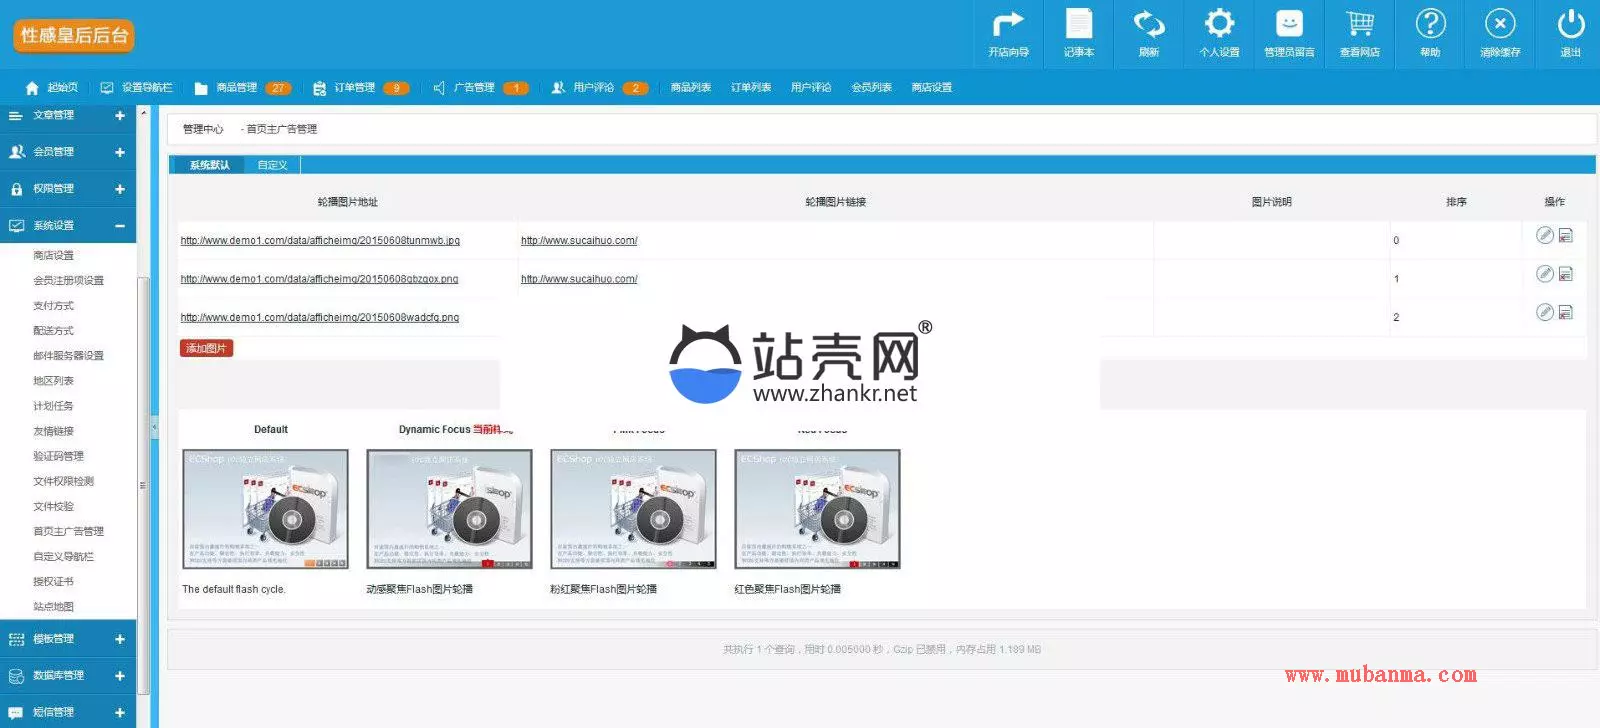Open the 20150608tunmwb.jpg image URL link
1600x728 pixels.
(x=320, y=241)
